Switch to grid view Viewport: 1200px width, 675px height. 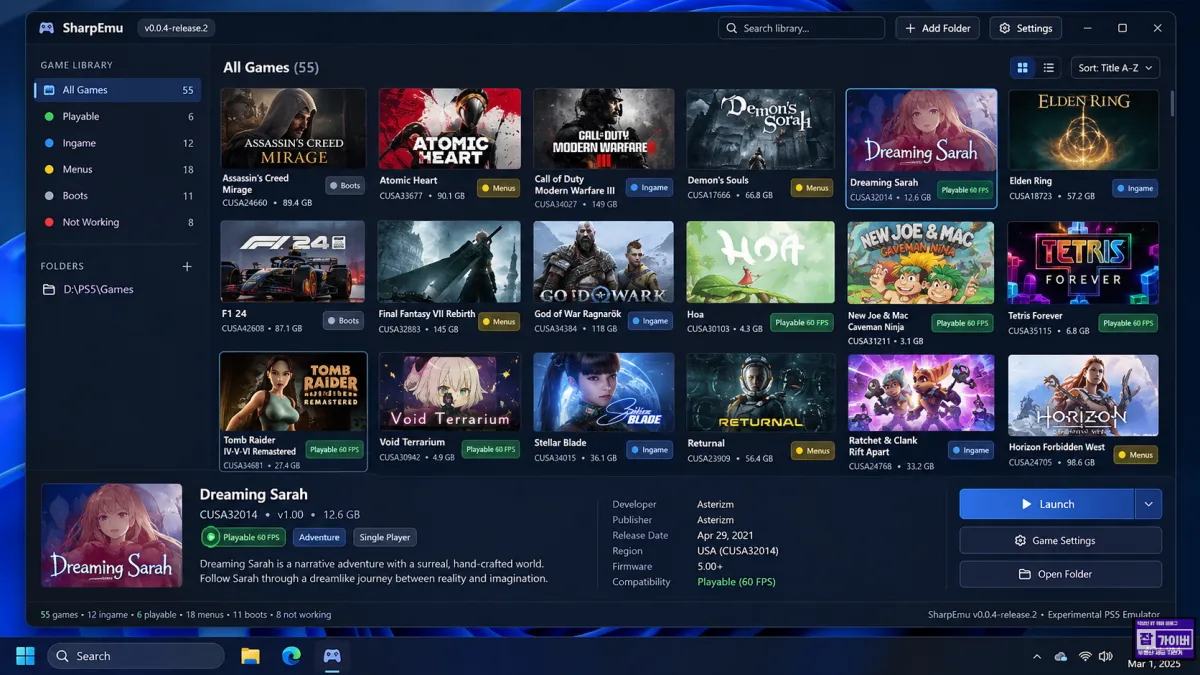pyautogui.click(x=1022, y=68)
